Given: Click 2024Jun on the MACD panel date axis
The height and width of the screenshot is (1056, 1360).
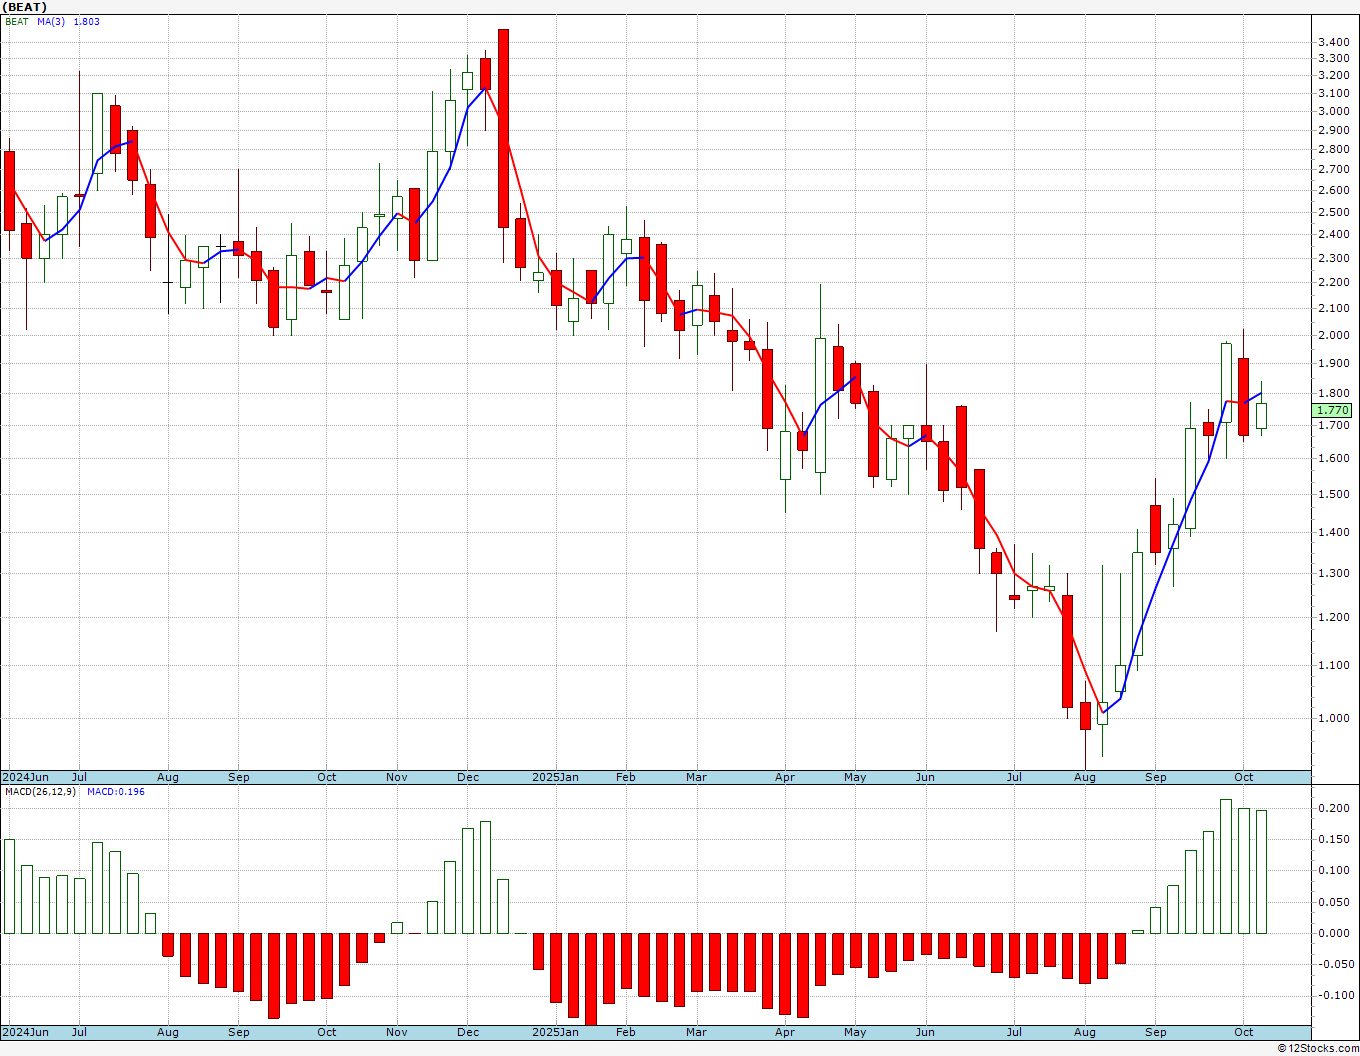Looking at the screenshot, I should pyautogui.click(x=26, y=1032).
